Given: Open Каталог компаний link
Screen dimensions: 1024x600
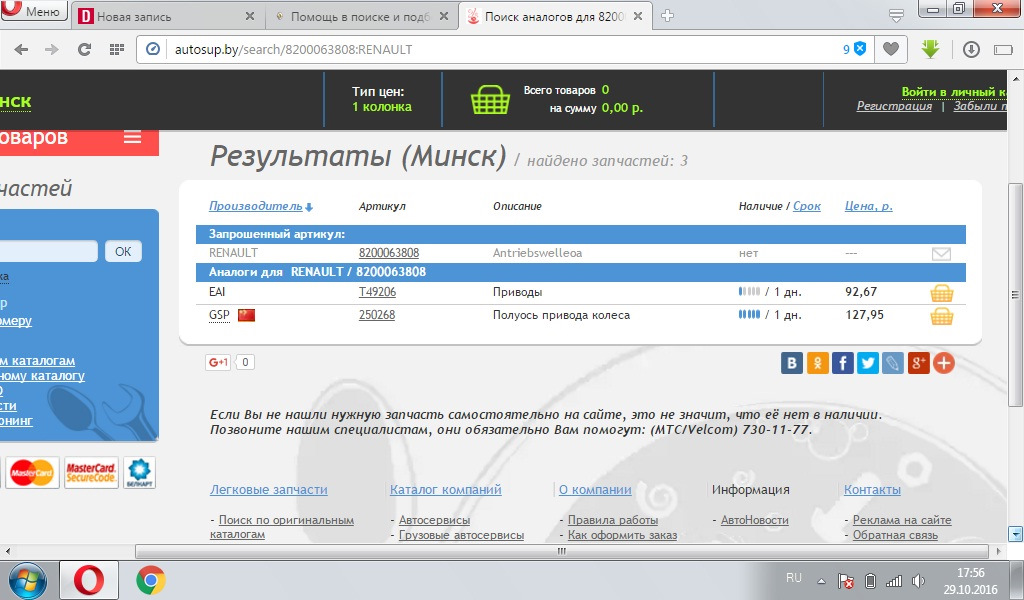Looking at the screenshot, I should point(445,490).
